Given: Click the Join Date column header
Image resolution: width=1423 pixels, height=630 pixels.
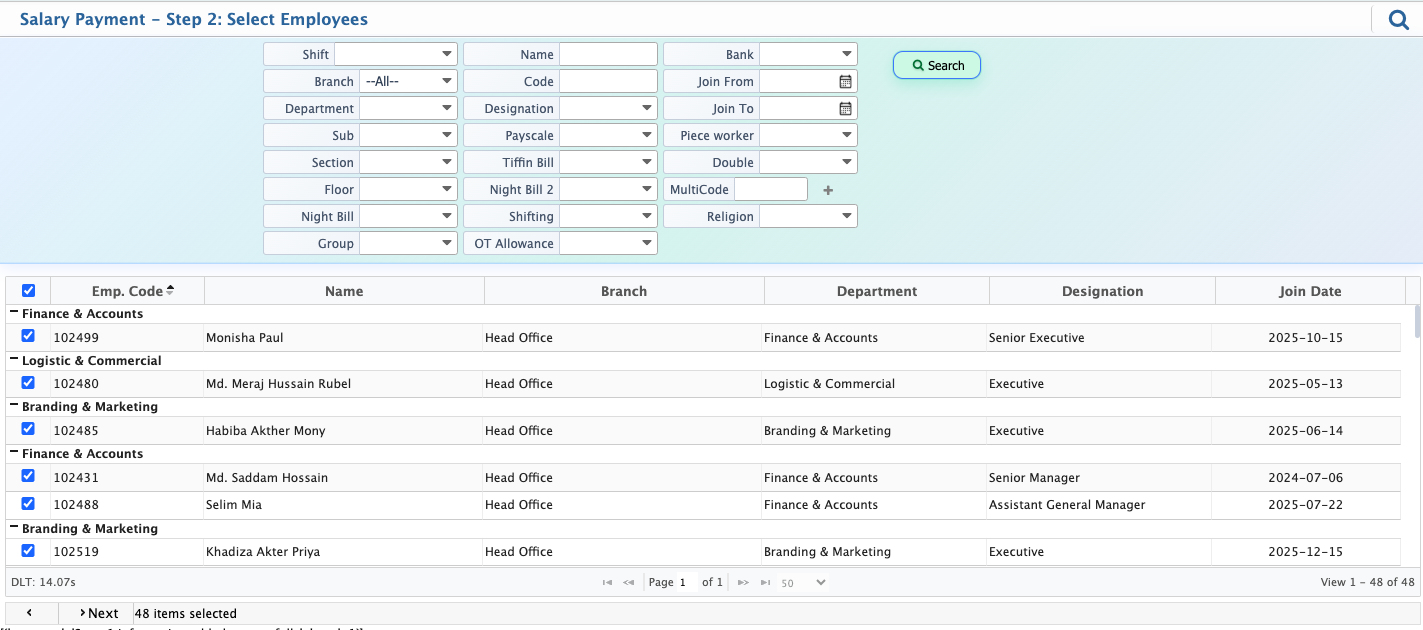Looking at the screenshot, I should [1310, 291].
